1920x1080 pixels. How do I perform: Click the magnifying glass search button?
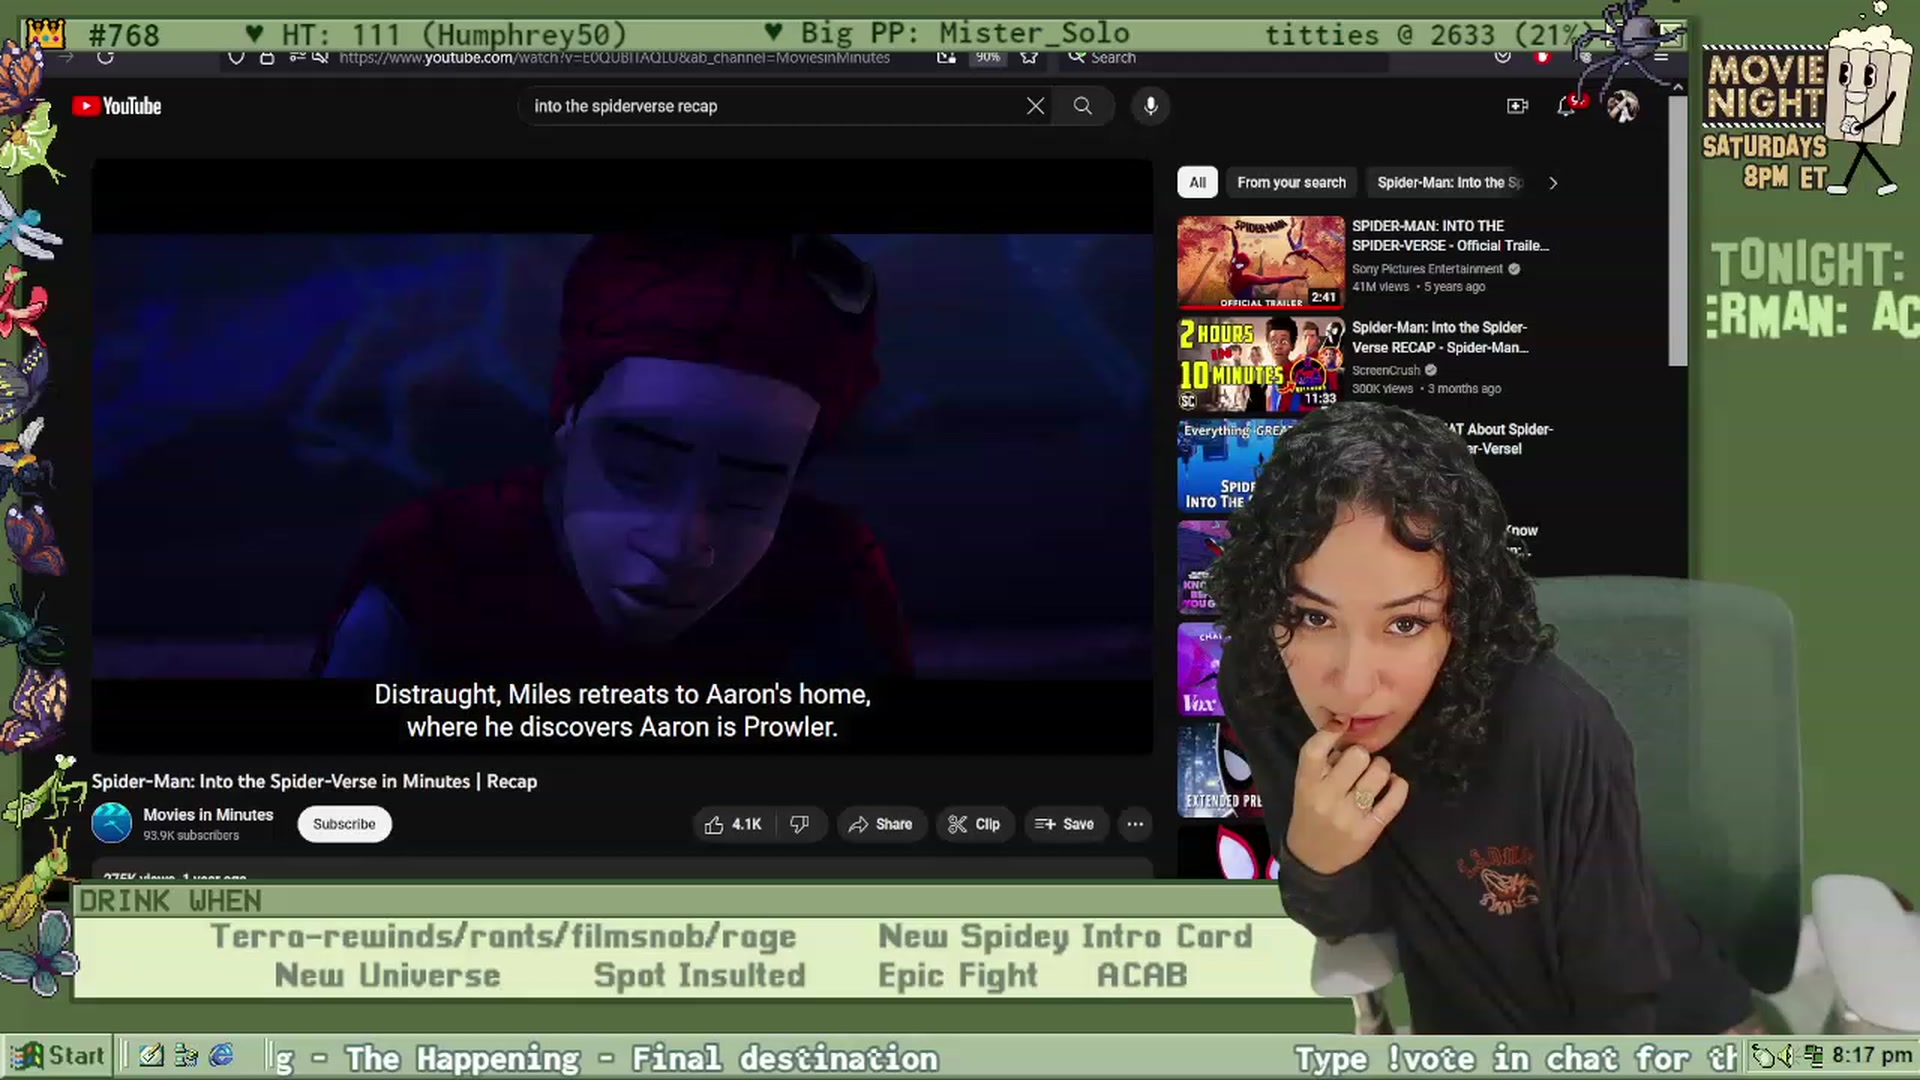coord(1083,106)
